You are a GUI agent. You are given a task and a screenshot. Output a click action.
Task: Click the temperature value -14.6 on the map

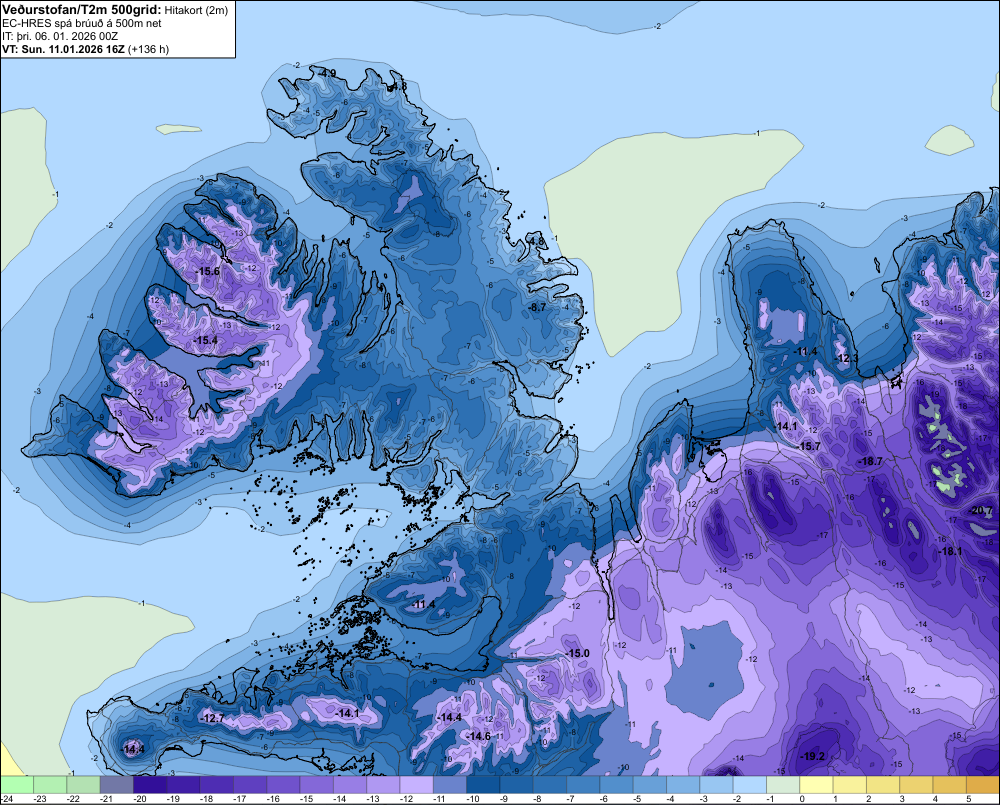(478, 736)
